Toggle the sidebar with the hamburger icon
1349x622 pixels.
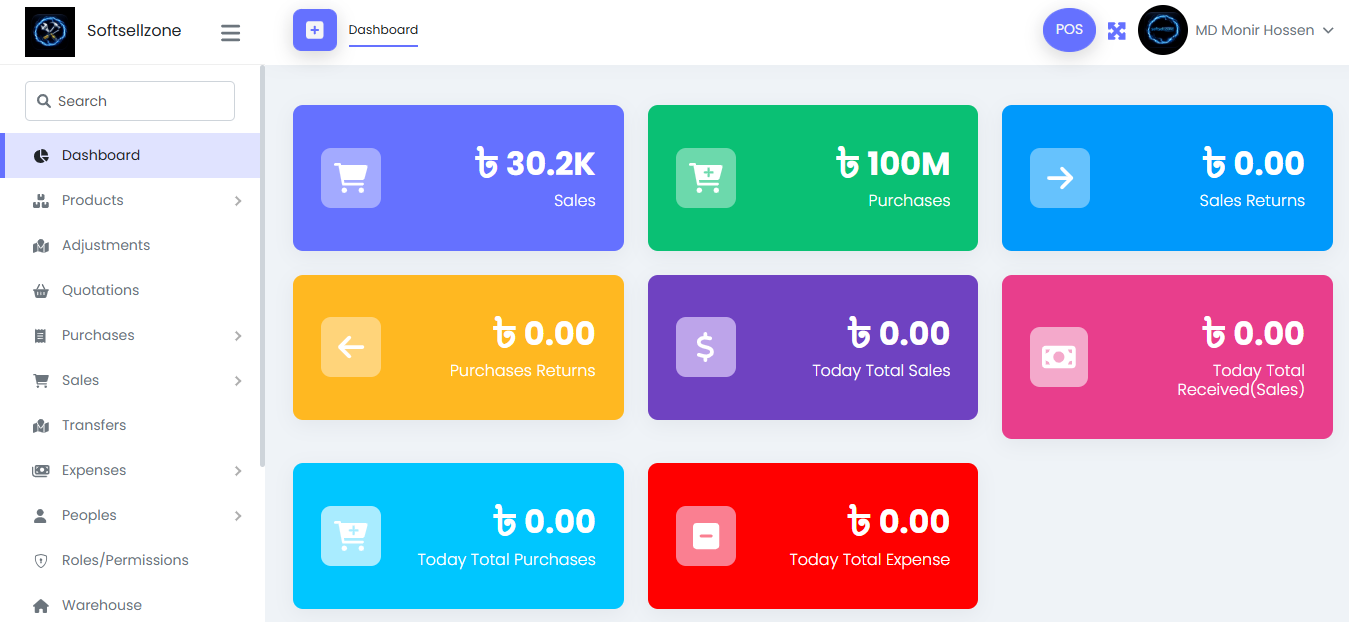[x=230, y=32]
